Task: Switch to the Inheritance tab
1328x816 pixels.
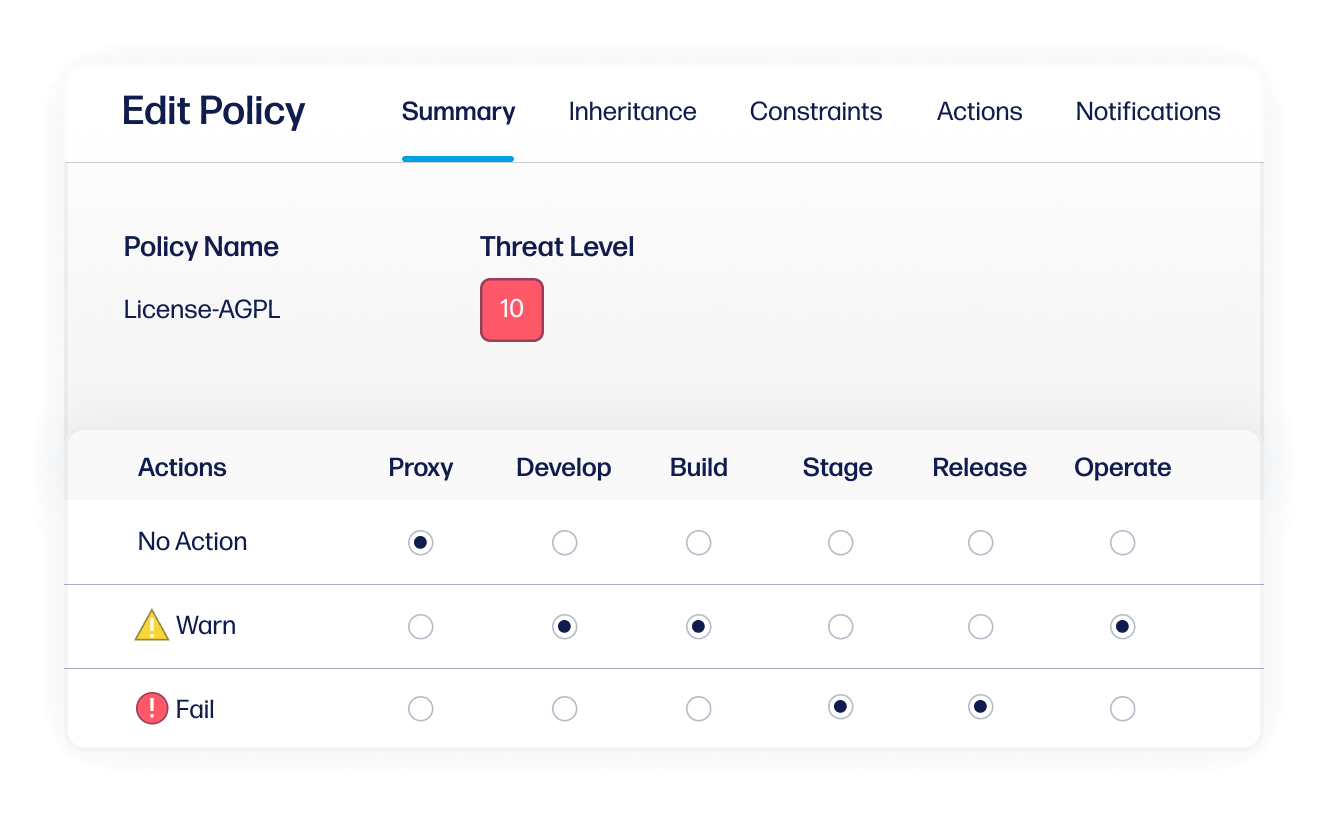Action: coord(632,112)
